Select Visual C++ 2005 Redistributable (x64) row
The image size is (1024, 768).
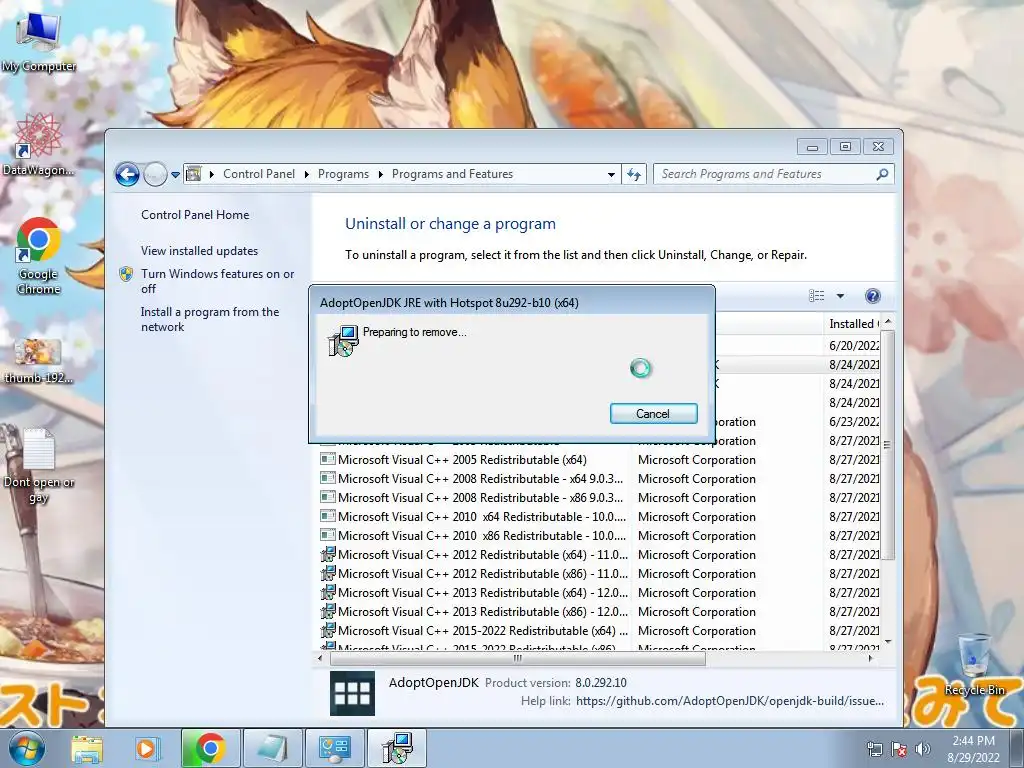[600, 460]
